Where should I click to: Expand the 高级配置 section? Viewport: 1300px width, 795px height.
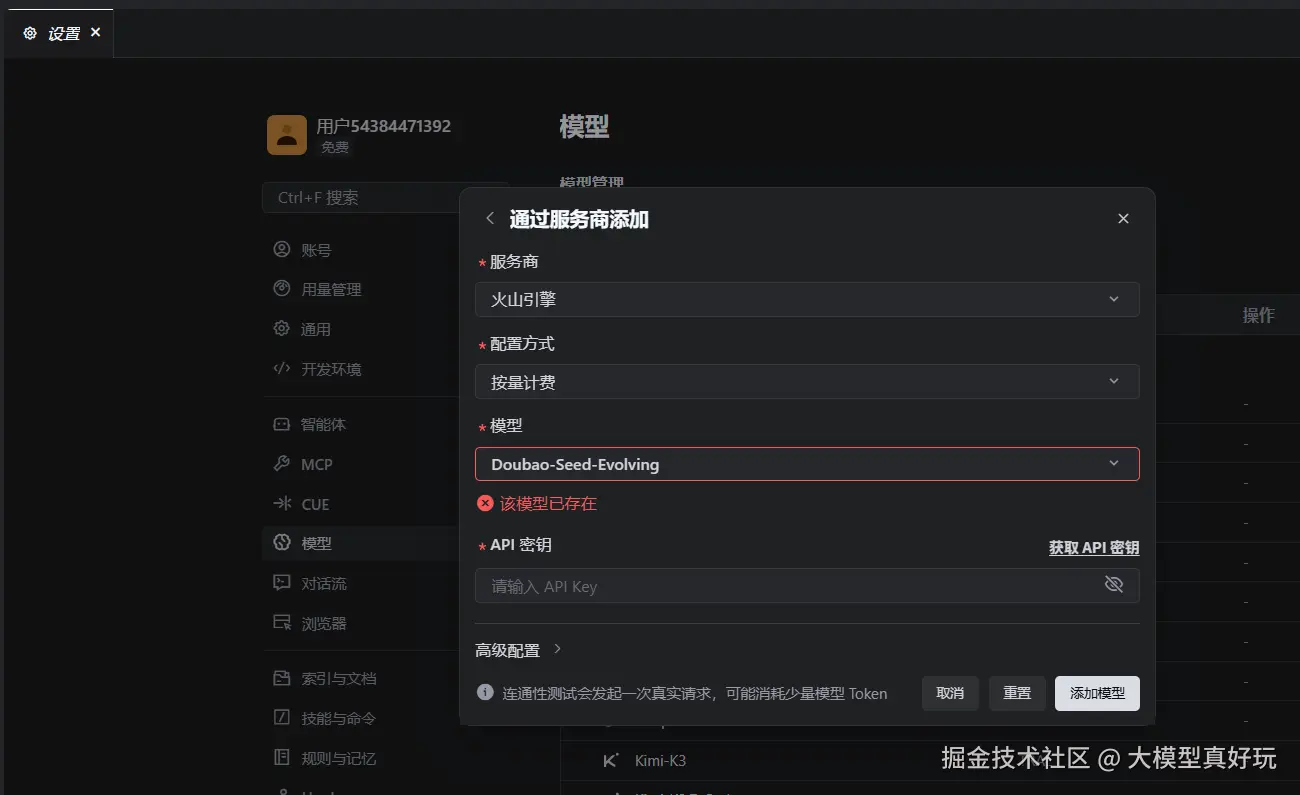[x=519, y=650]
